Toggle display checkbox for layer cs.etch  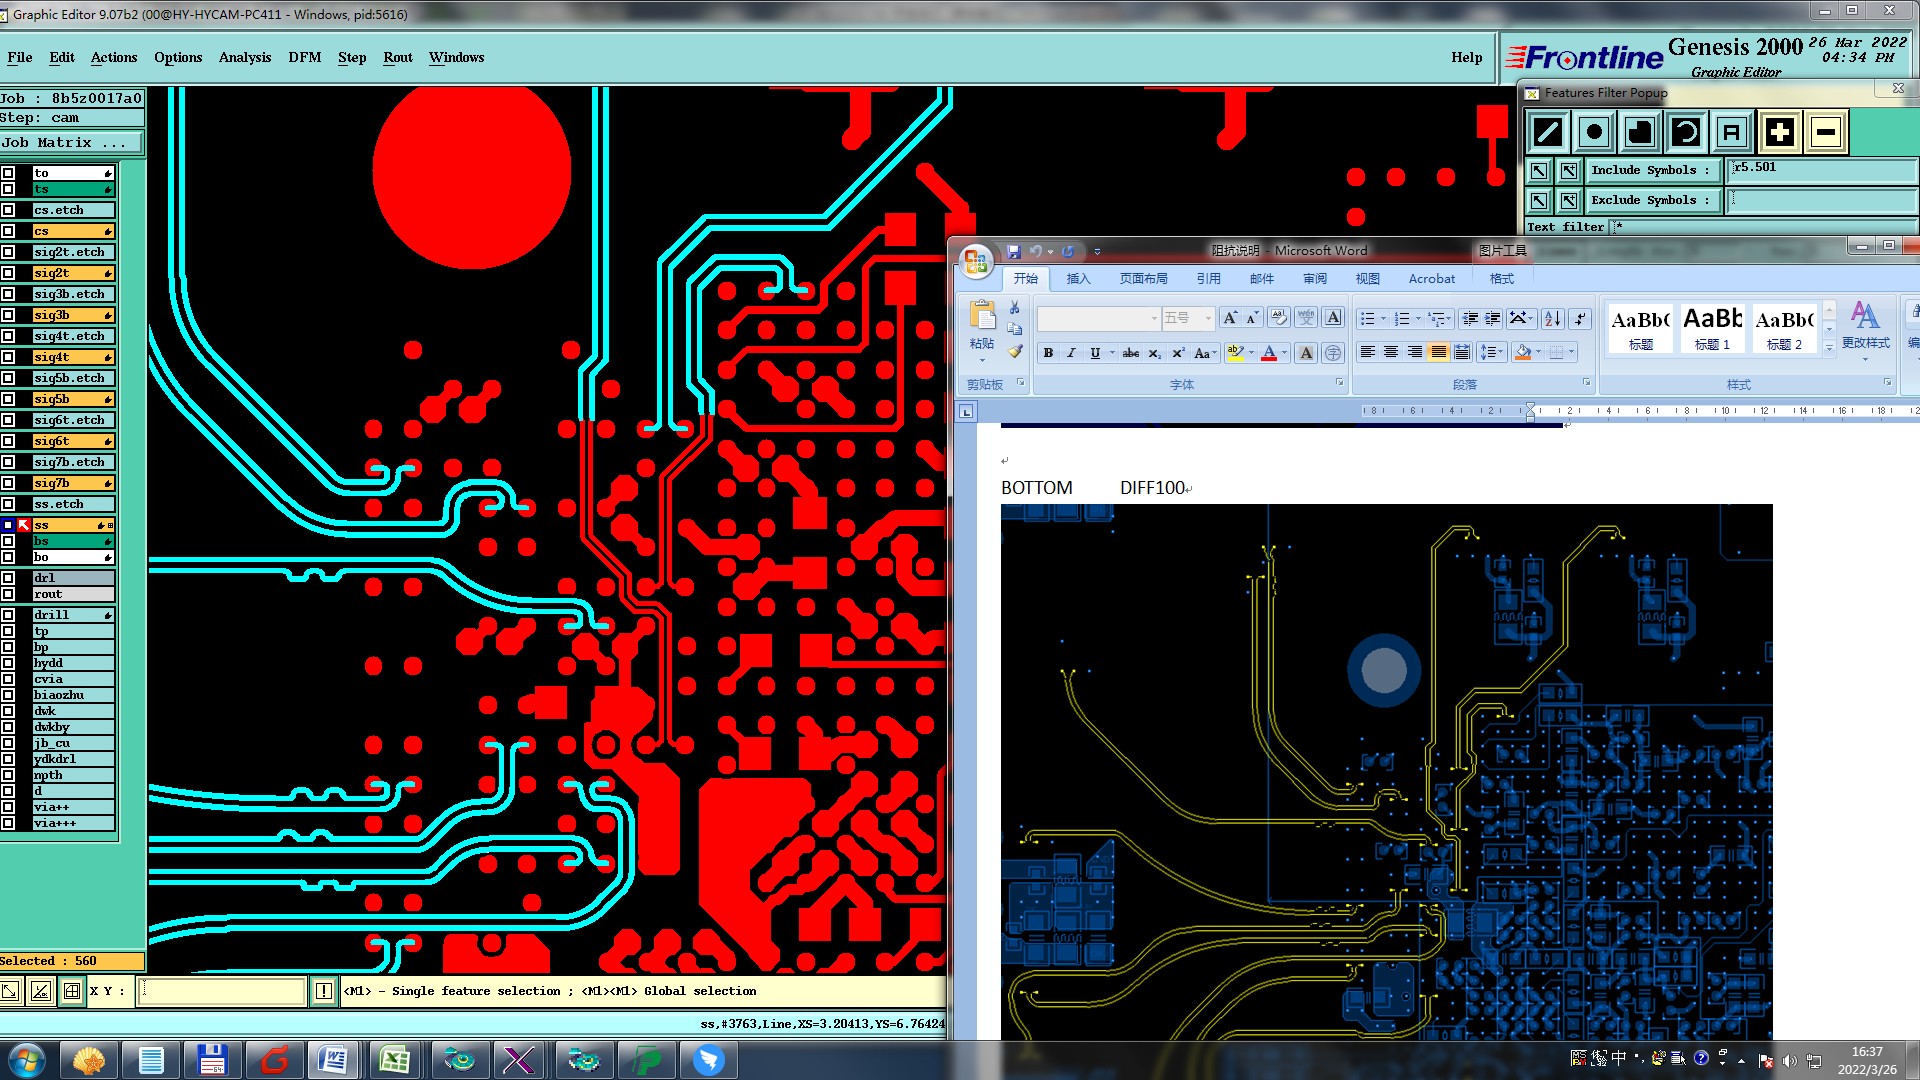click(x=8, y=210)
